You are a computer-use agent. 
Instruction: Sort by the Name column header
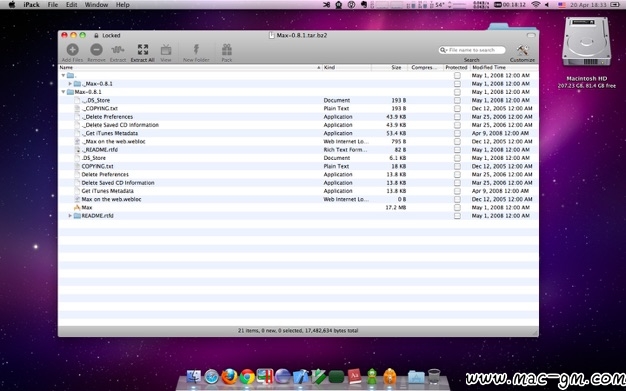[x=190, y=67]
